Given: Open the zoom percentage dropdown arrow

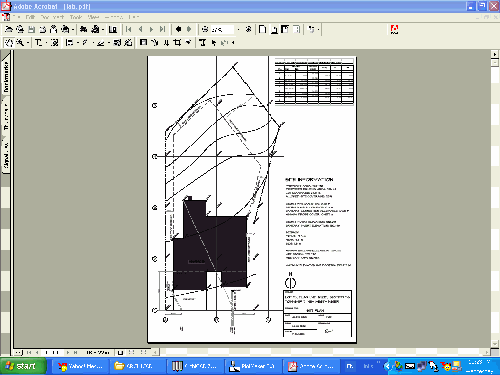Looking at the screenshot, I should point(238,30).
